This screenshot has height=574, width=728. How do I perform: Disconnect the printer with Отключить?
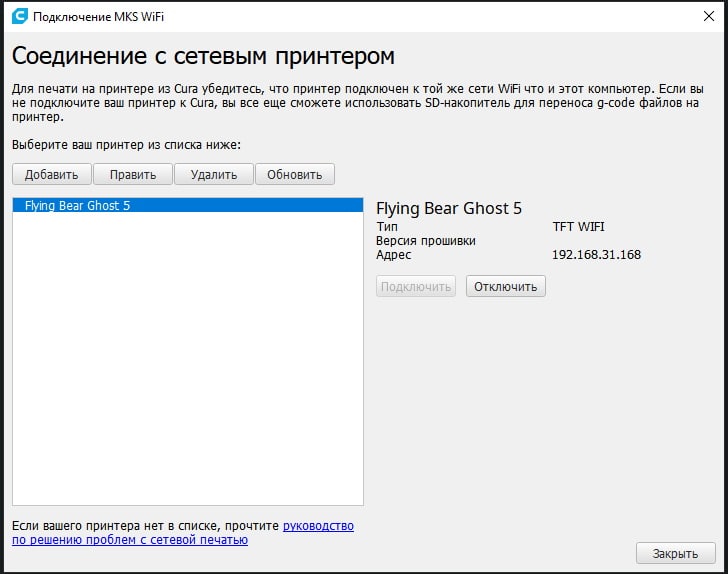tap(506, 286)
